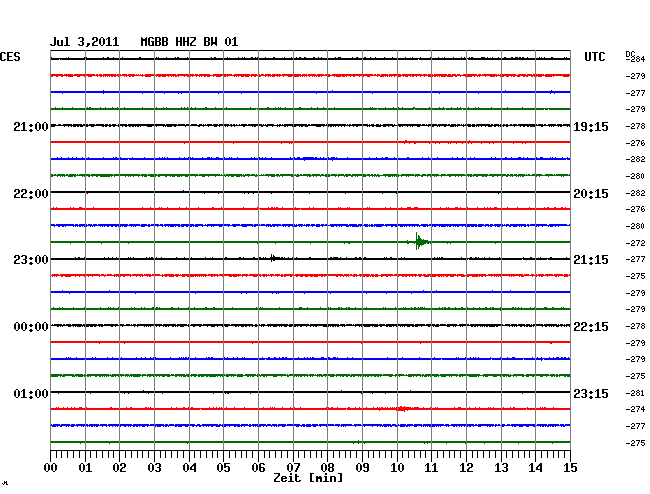
Task: Select the 07 minute axis label
Action: pyautogui.click(x=293, y=467)
